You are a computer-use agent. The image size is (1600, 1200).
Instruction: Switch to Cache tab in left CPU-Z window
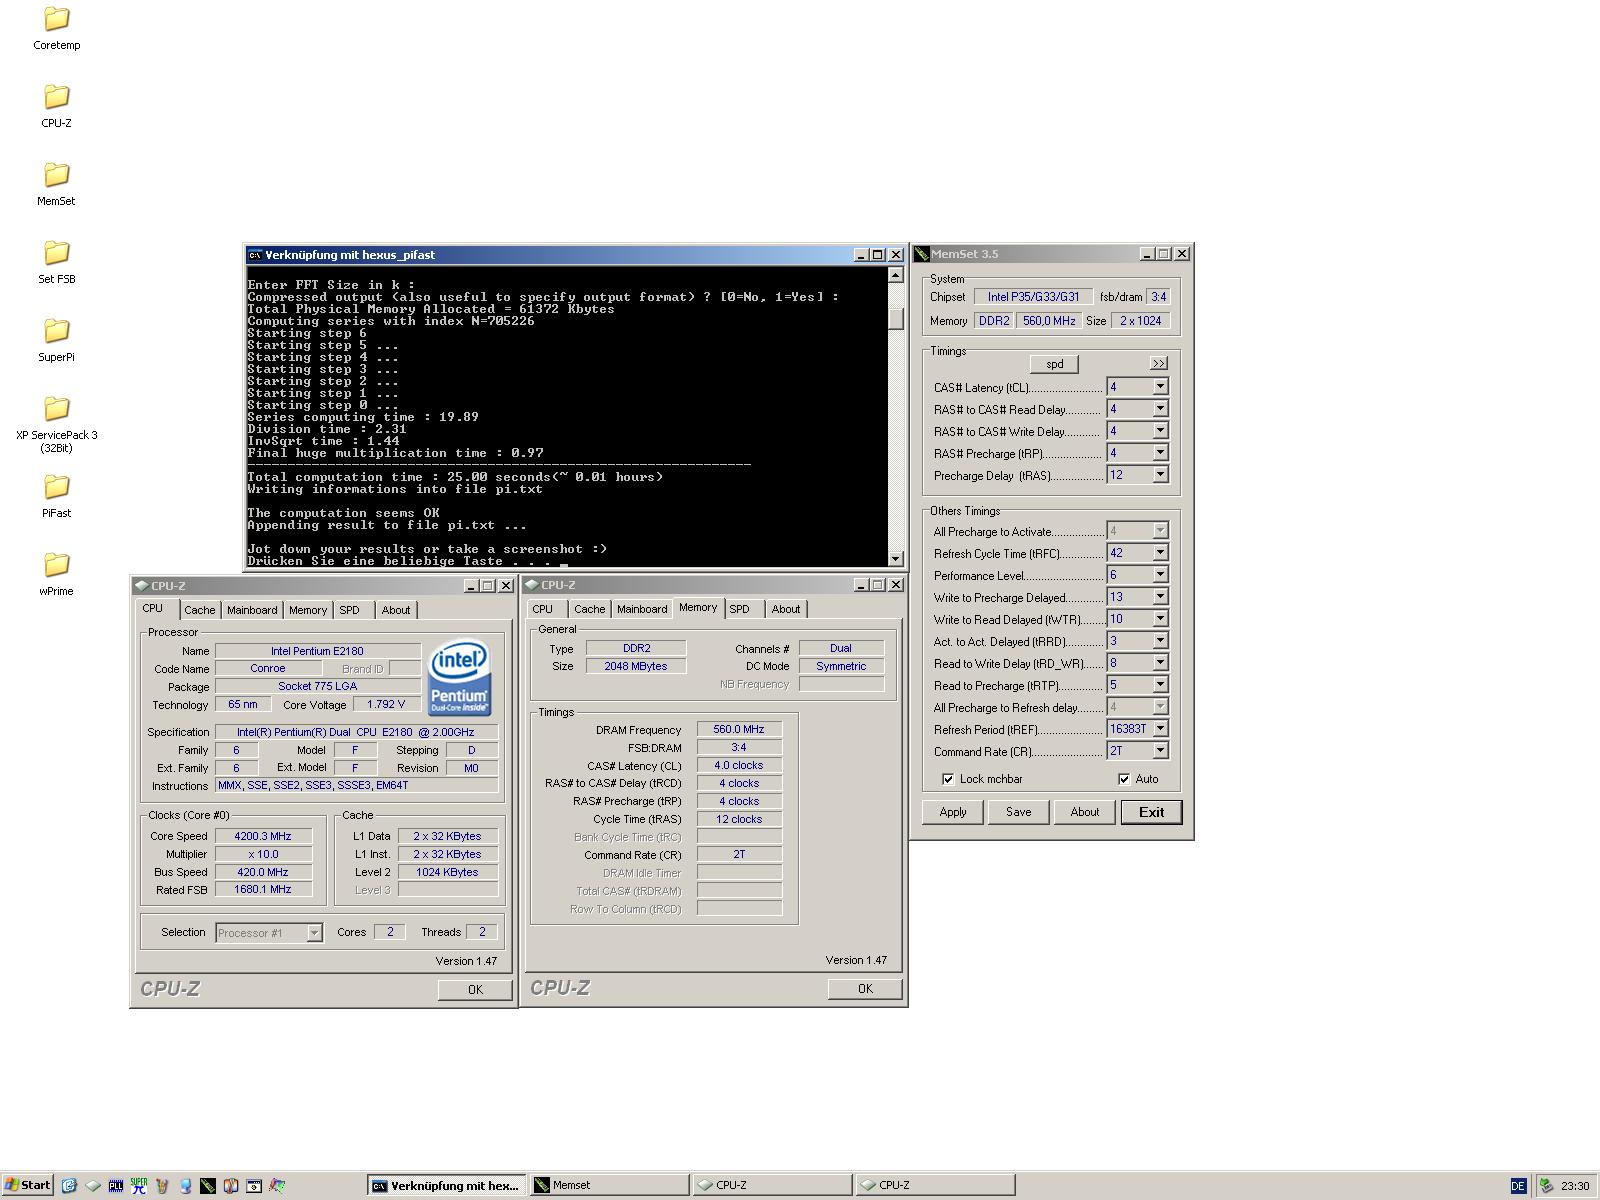pos(199,610)
